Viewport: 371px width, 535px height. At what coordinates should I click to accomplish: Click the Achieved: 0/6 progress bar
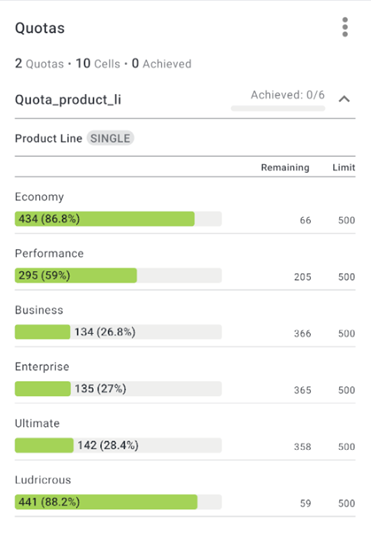pos(278,109)
